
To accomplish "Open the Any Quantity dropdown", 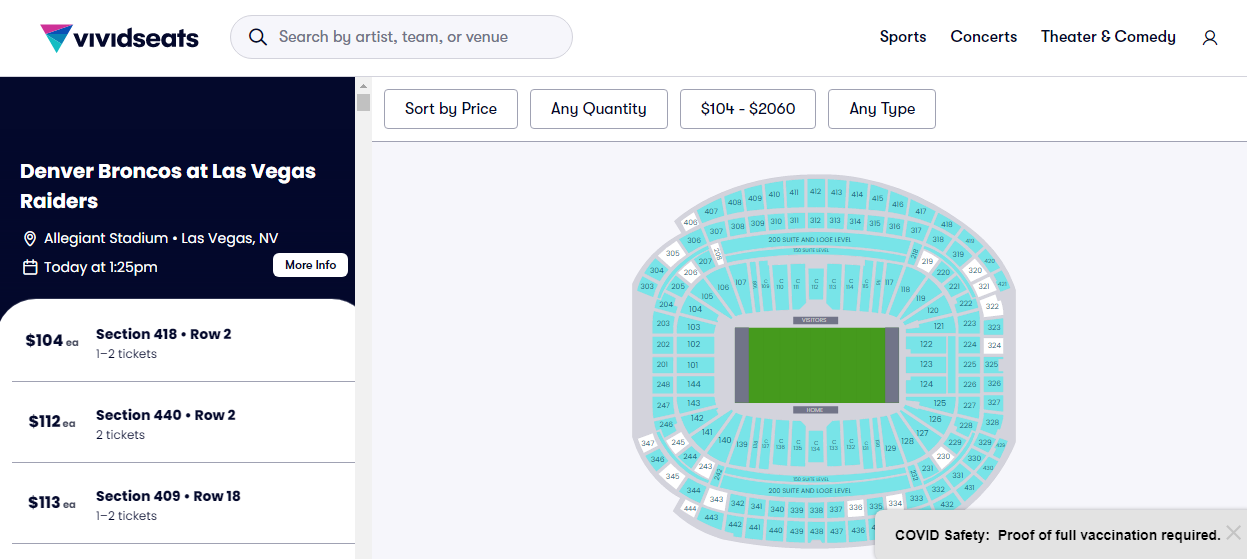I will (x=598, y=109).
